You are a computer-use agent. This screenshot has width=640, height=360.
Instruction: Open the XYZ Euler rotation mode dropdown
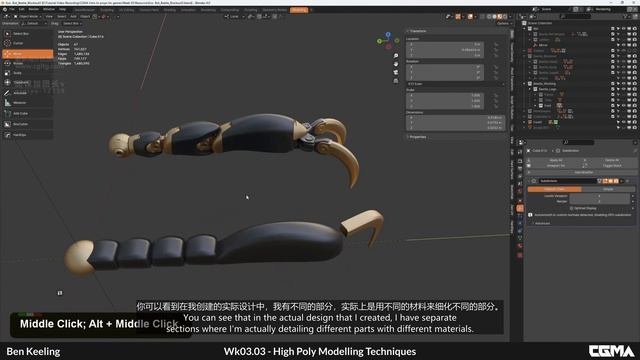(x=456, y=84)
